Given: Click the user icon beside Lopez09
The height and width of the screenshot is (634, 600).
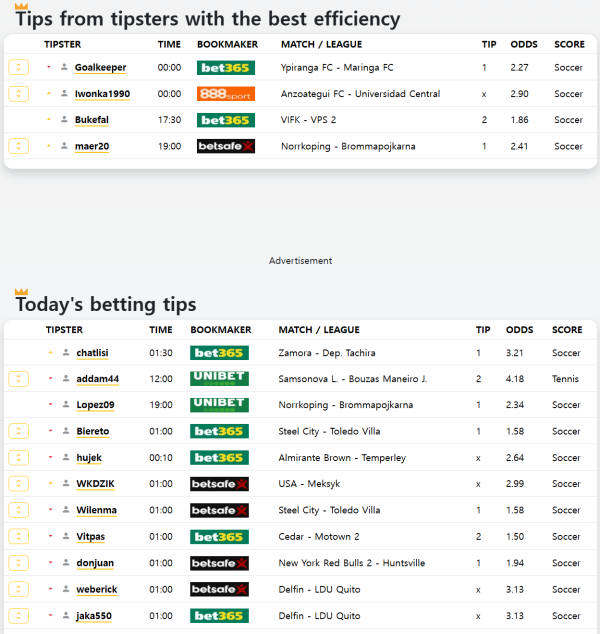Looking at the screenshot, I should coord(66,405).
